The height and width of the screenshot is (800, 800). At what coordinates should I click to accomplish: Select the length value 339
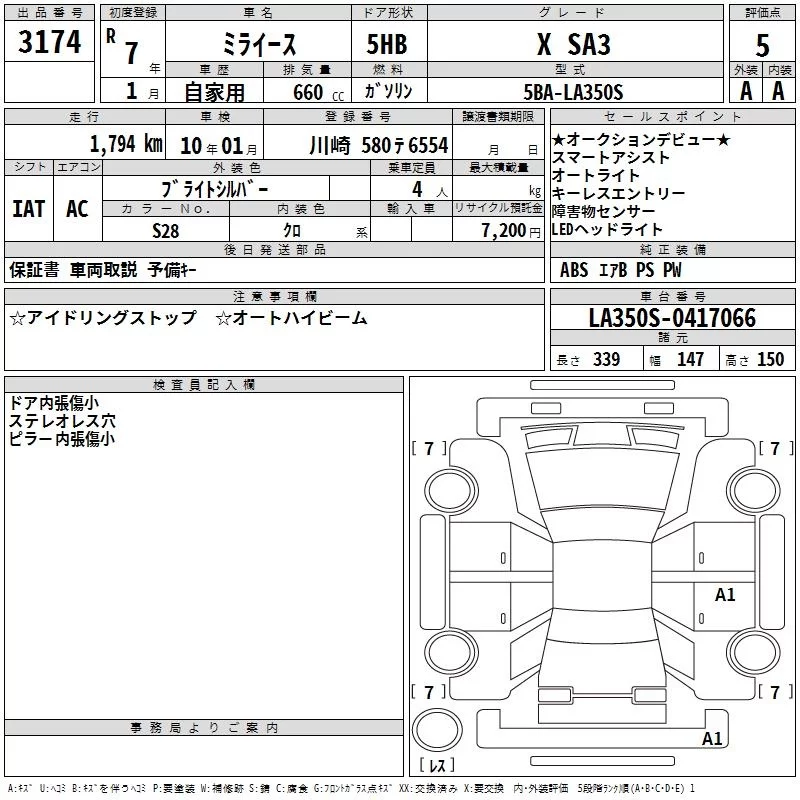[x=606, y=360]
